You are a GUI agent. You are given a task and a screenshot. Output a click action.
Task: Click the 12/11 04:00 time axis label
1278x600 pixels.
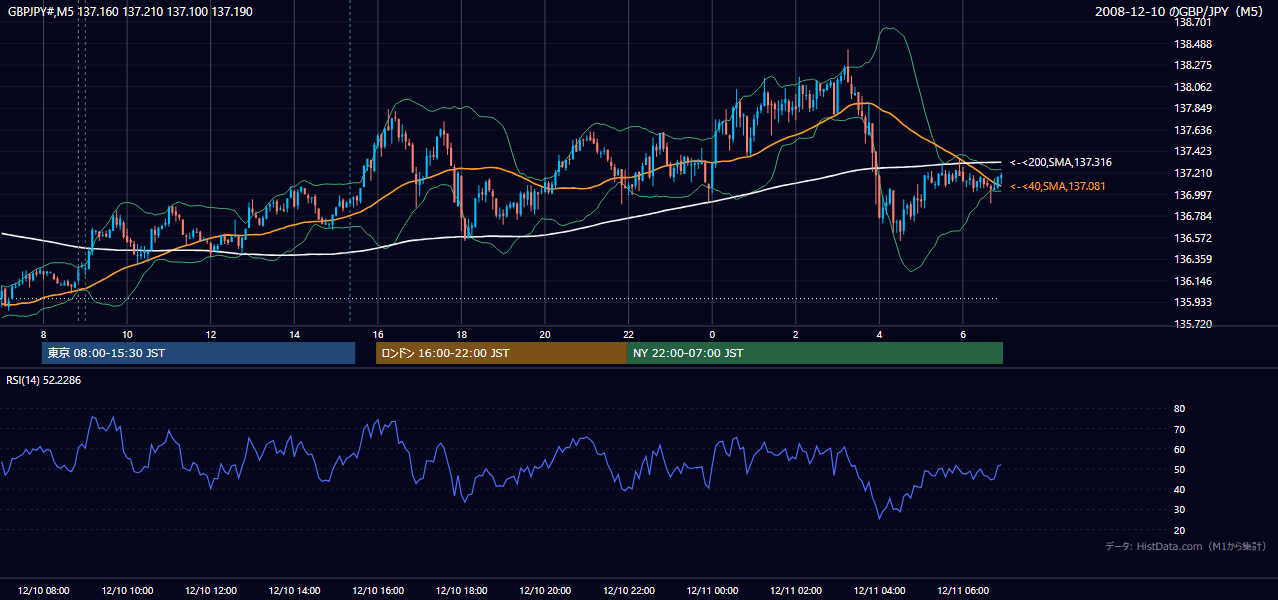coord(879,591)
